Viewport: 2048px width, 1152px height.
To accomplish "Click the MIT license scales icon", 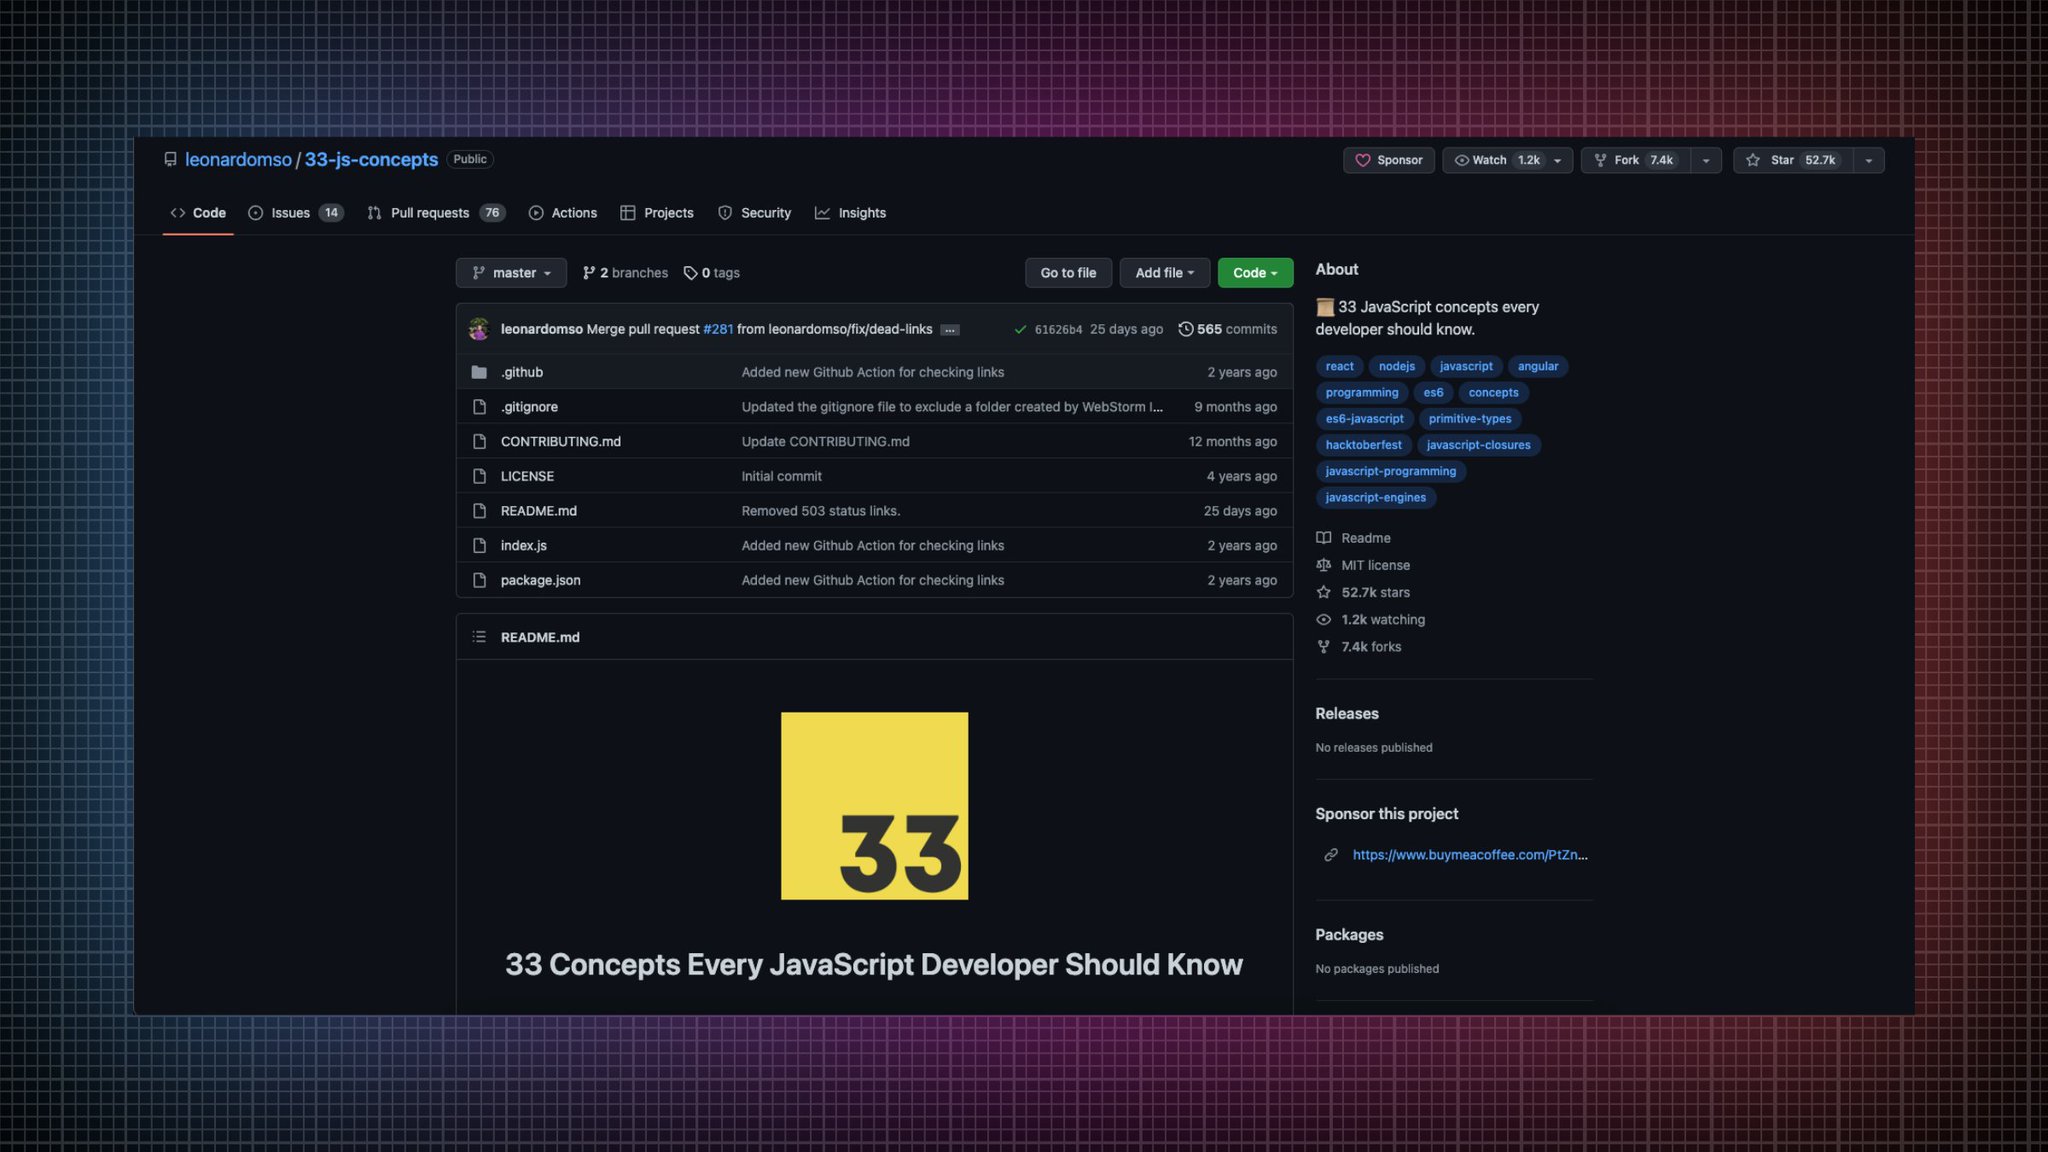I will pyautogui.click(x=1322, y=565).
